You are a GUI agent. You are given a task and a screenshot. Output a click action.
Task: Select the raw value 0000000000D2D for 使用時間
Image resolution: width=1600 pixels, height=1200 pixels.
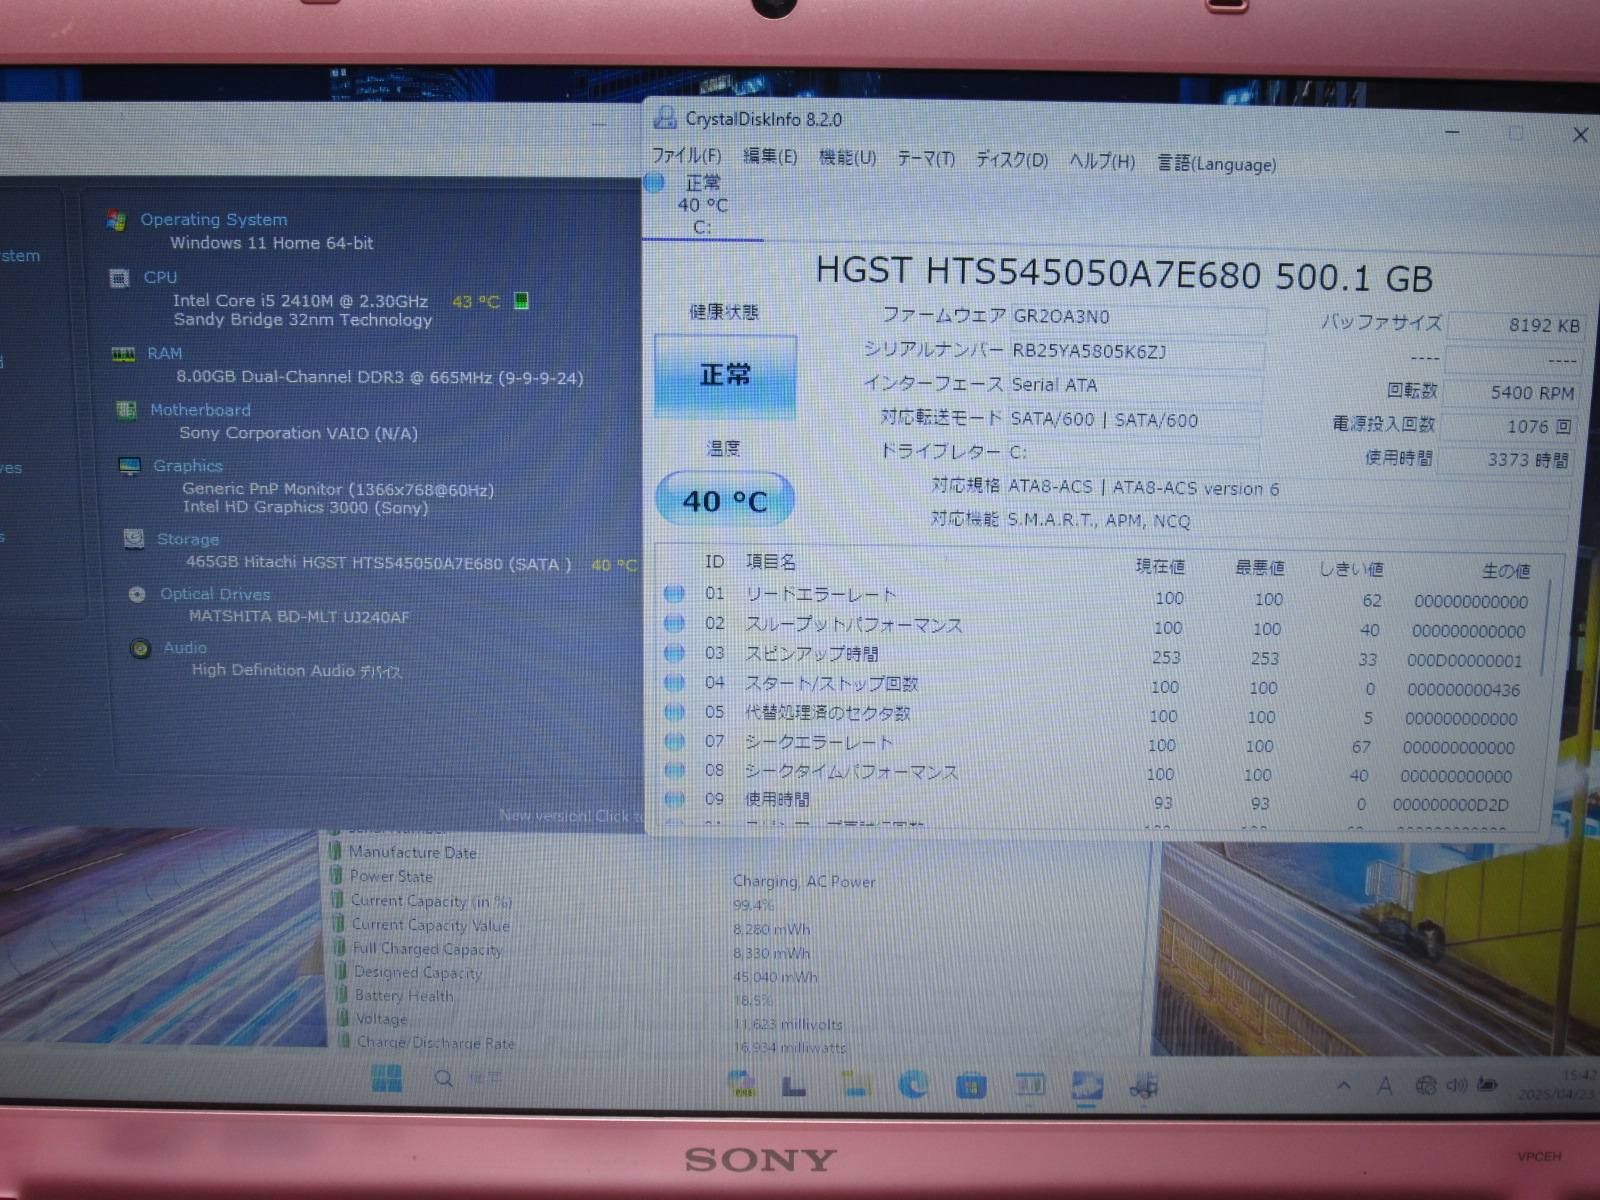(x=1450, y=805)
